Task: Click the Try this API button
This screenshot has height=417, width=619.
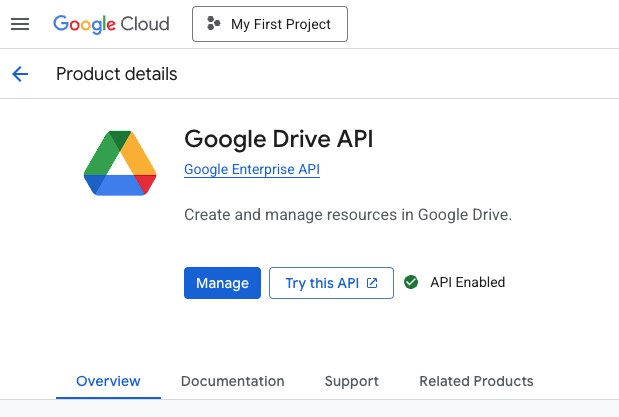Action: (331, 283)
